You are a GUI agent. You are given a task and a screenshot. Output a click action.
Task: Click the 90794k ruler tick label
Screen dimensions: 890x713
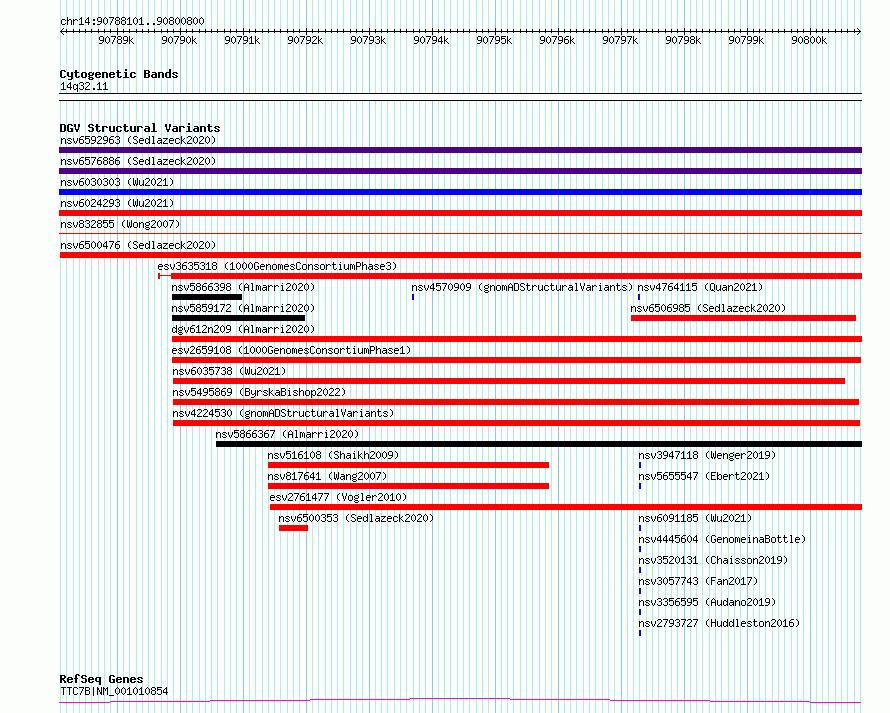(431, 40)
